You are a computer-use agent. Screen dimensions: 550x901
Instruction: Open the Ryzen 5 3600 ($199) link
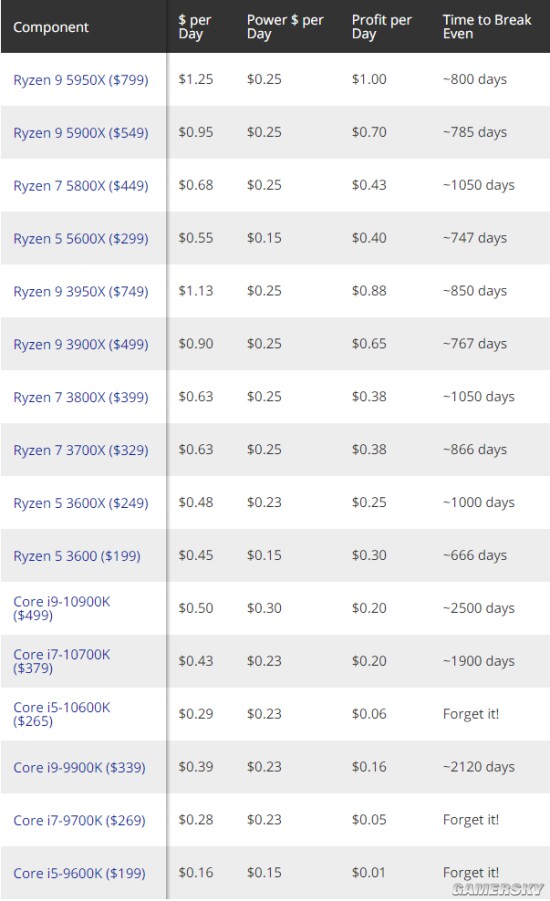pyautogui.click(x=76, y=556)
